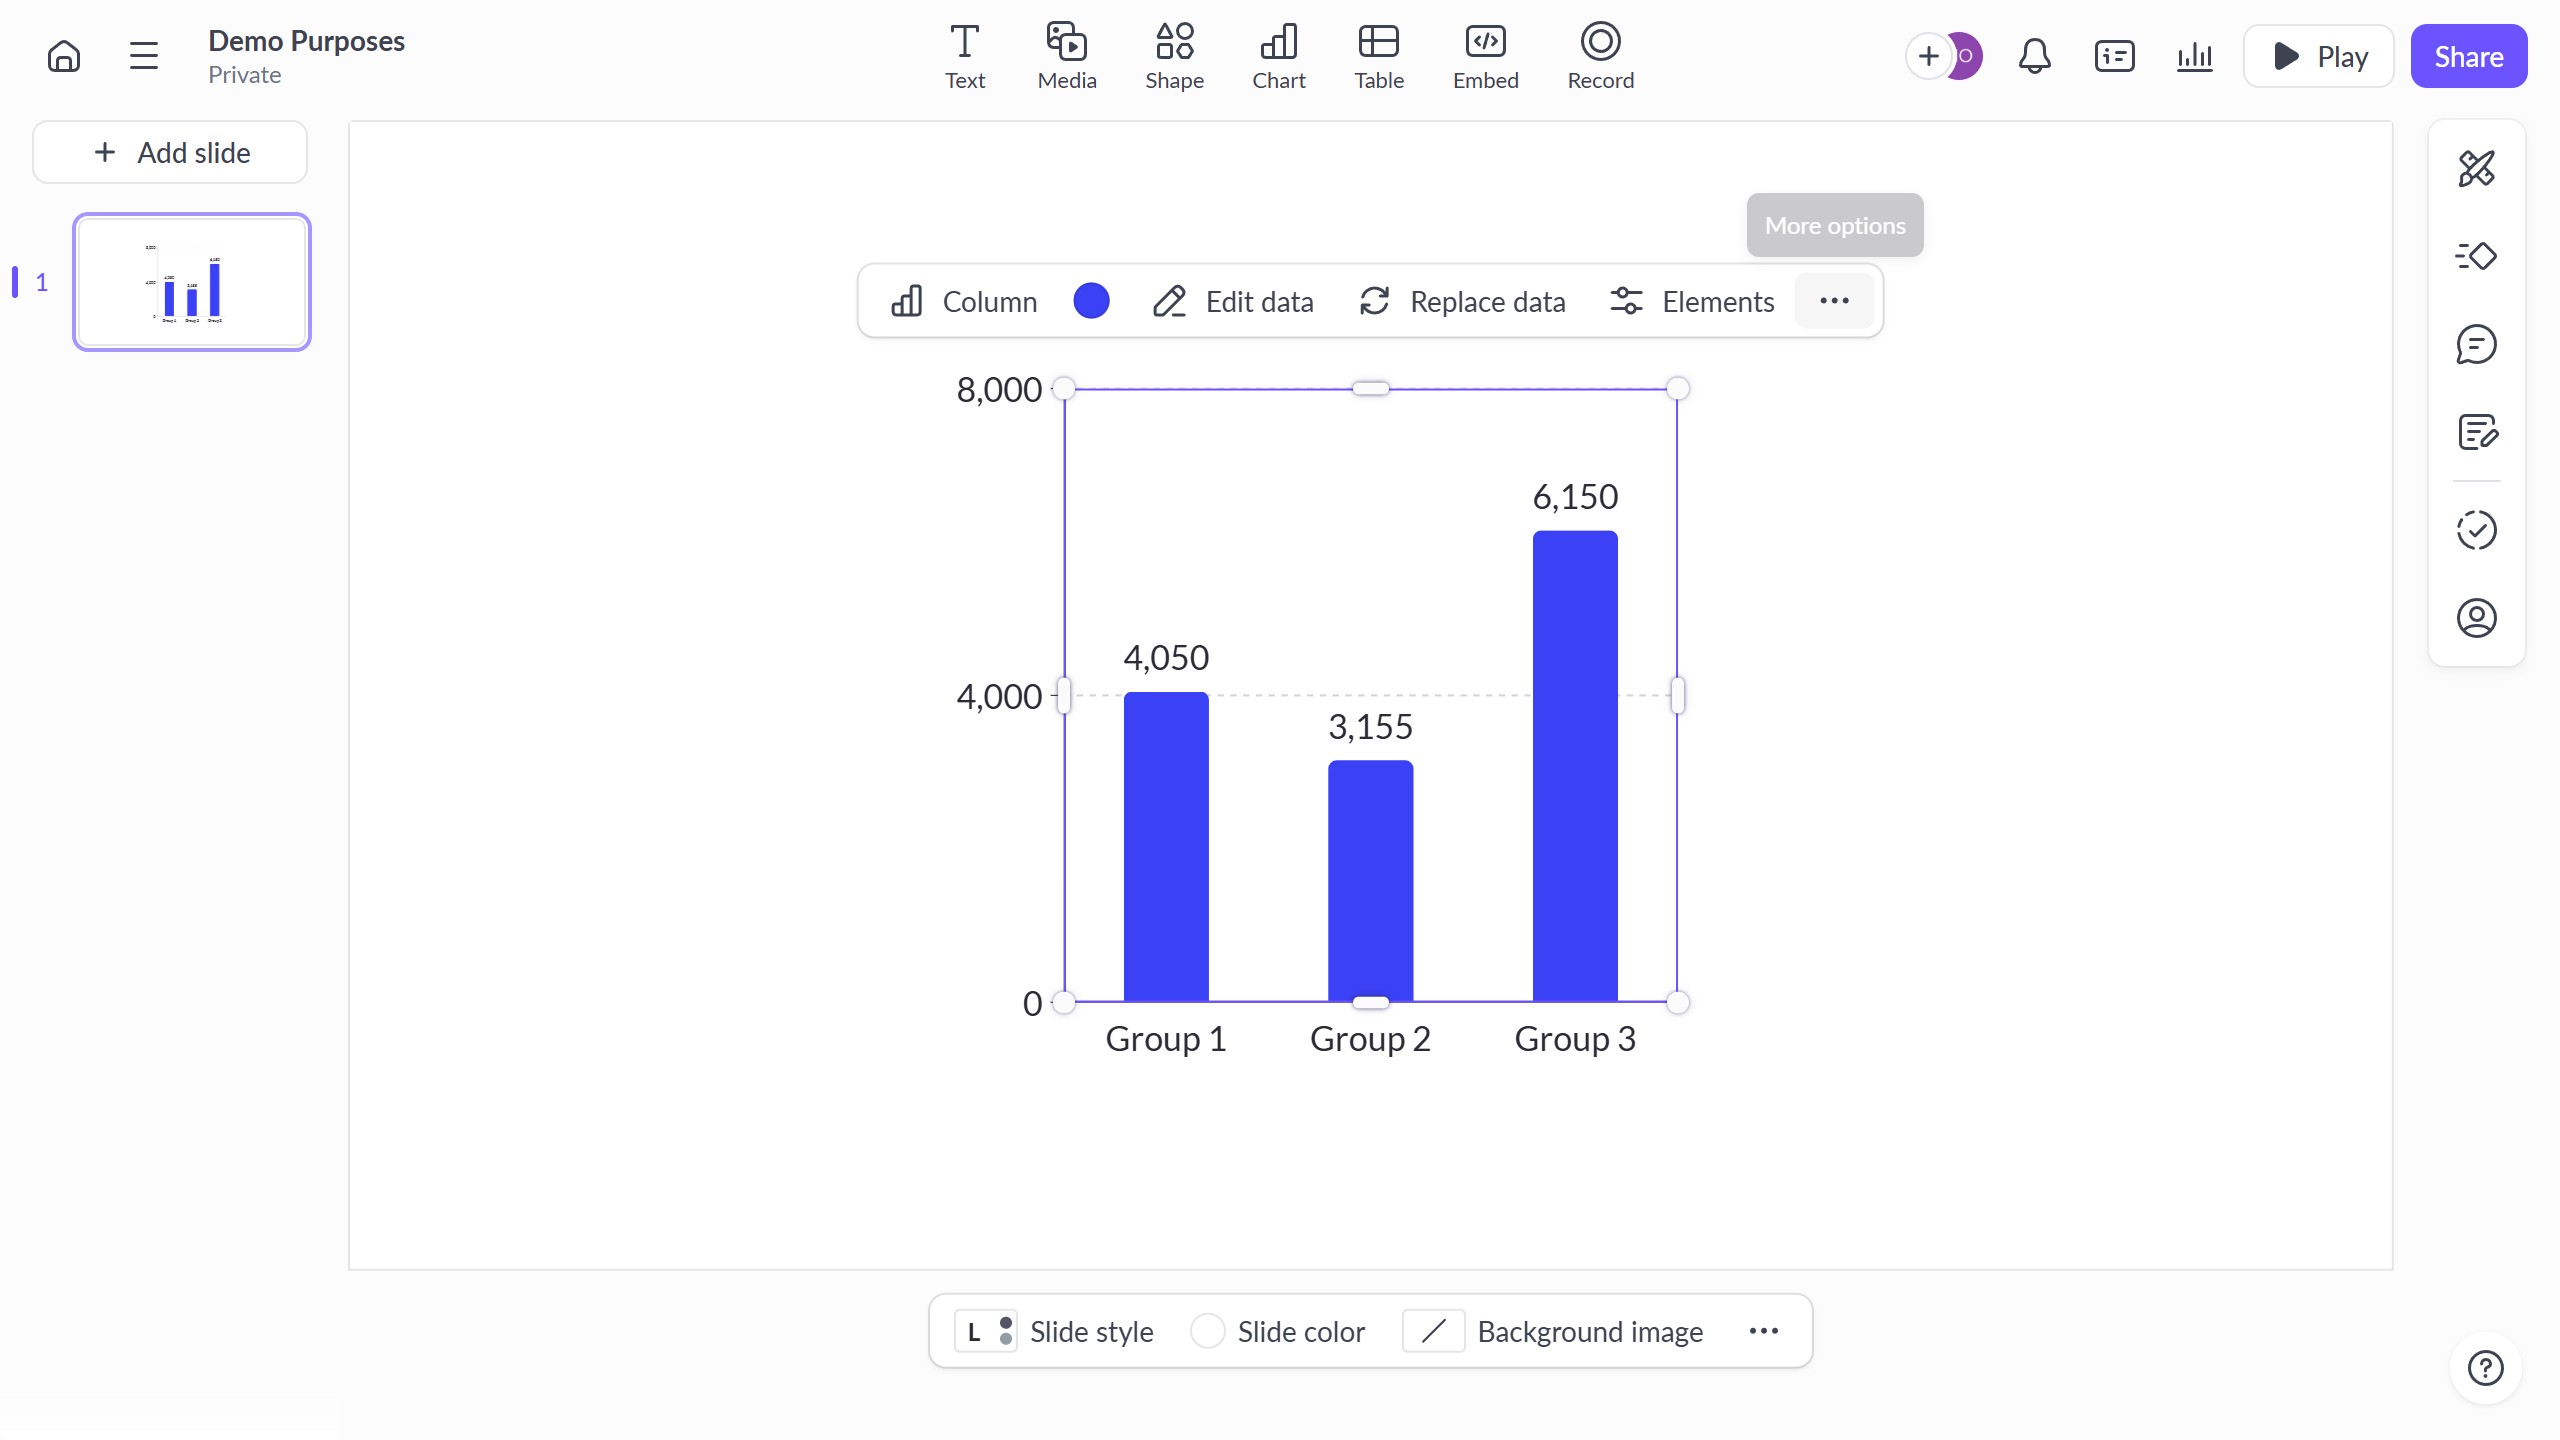Change the Column chart type

(964, 301)
